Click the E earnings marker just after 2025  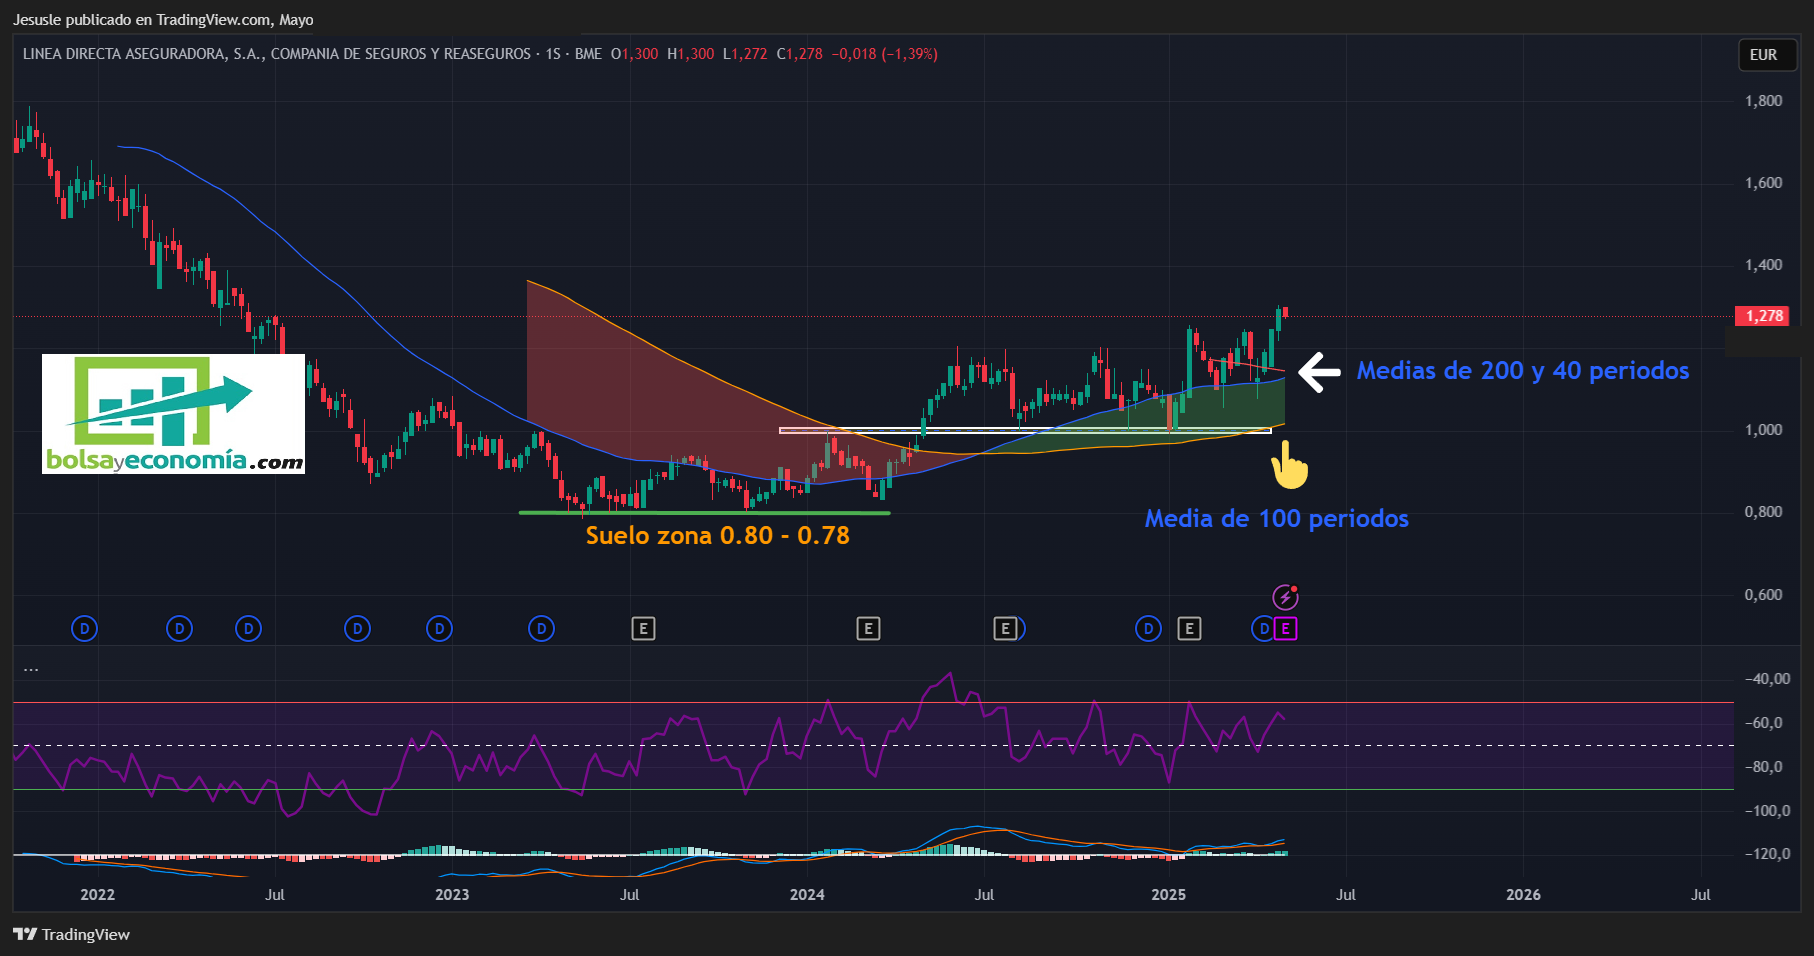click(1189, 629)
